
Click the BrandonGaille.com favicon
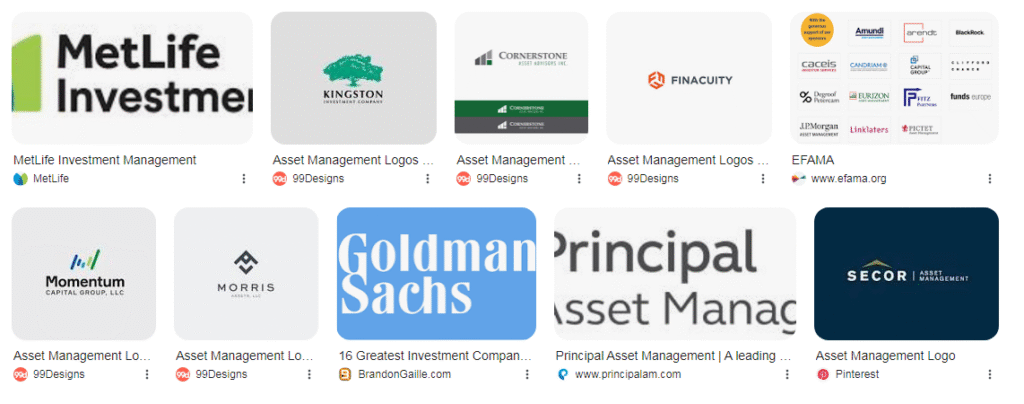345,374
